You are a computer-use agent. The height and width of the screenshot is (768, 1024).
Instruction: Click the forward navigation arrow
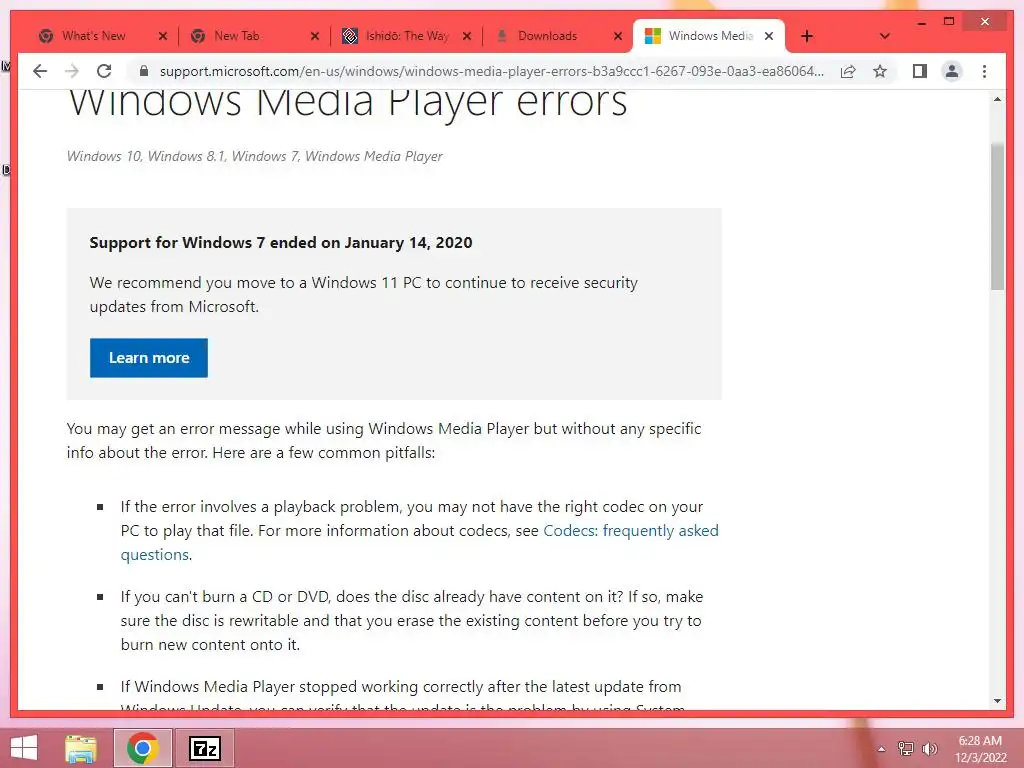click(x=72, y=71)
